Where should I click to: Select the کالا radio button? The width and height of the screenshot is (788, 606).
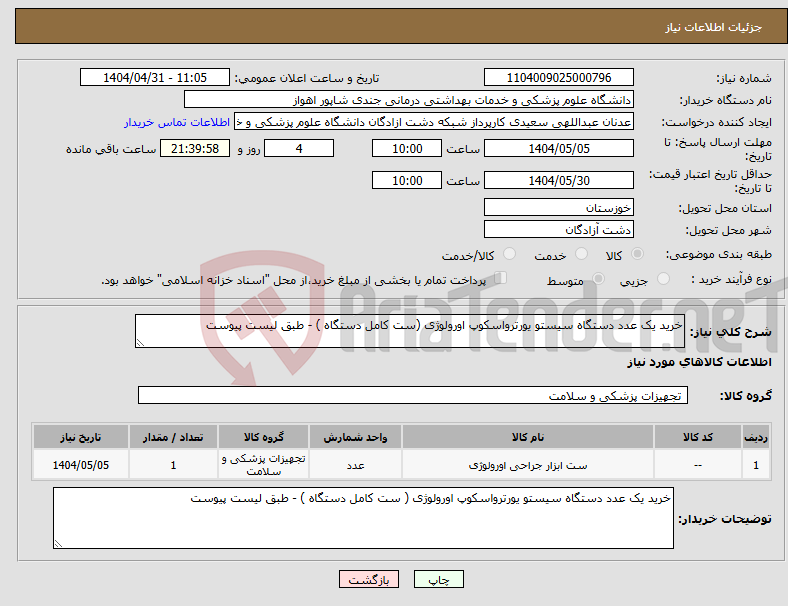pos(637,254)
